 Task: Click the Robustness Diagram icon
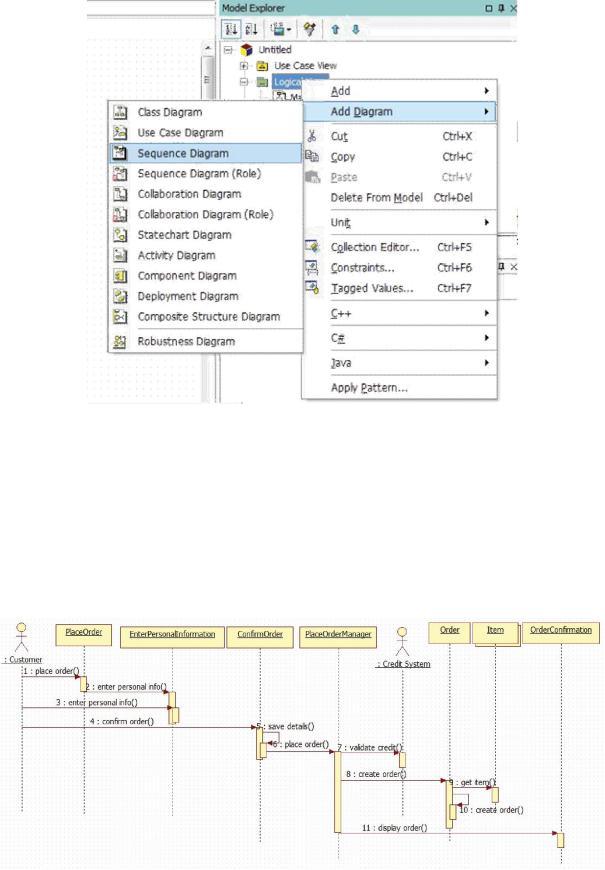[120, 342]
